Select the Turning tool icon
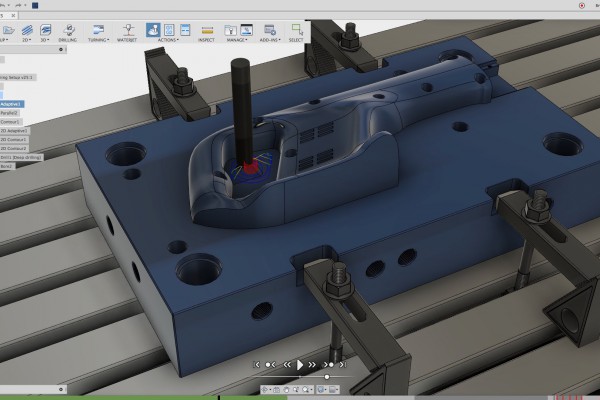The image size is (600, 400). [98, 30]
